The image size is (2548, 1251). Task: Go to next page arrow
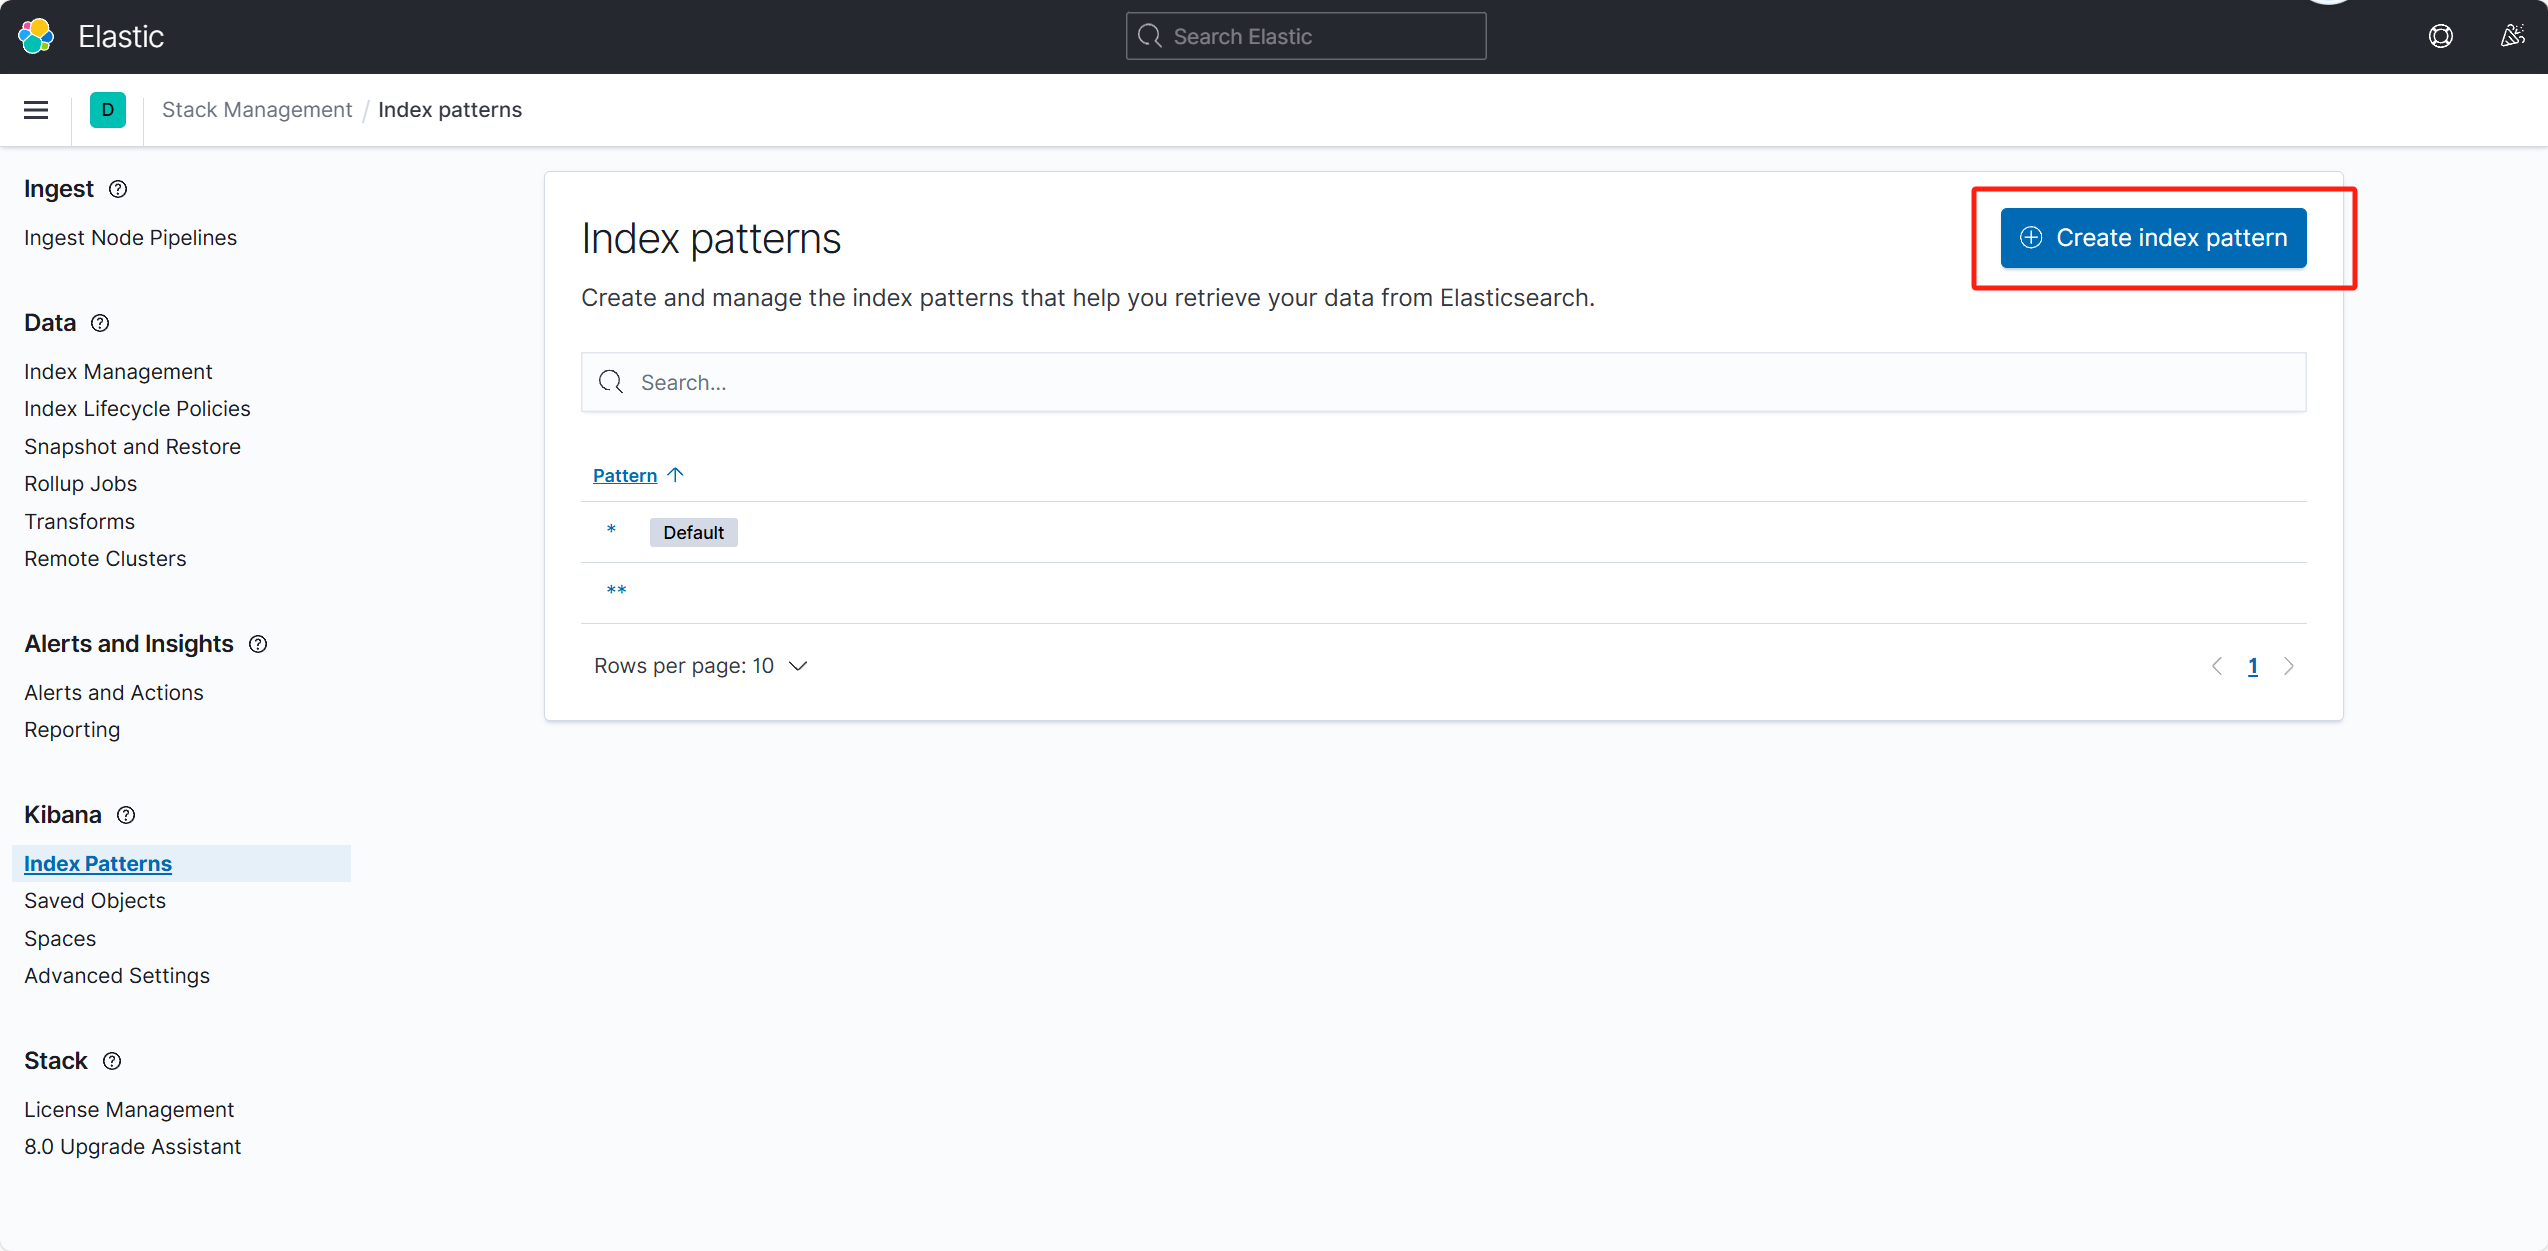(2289, 666)
